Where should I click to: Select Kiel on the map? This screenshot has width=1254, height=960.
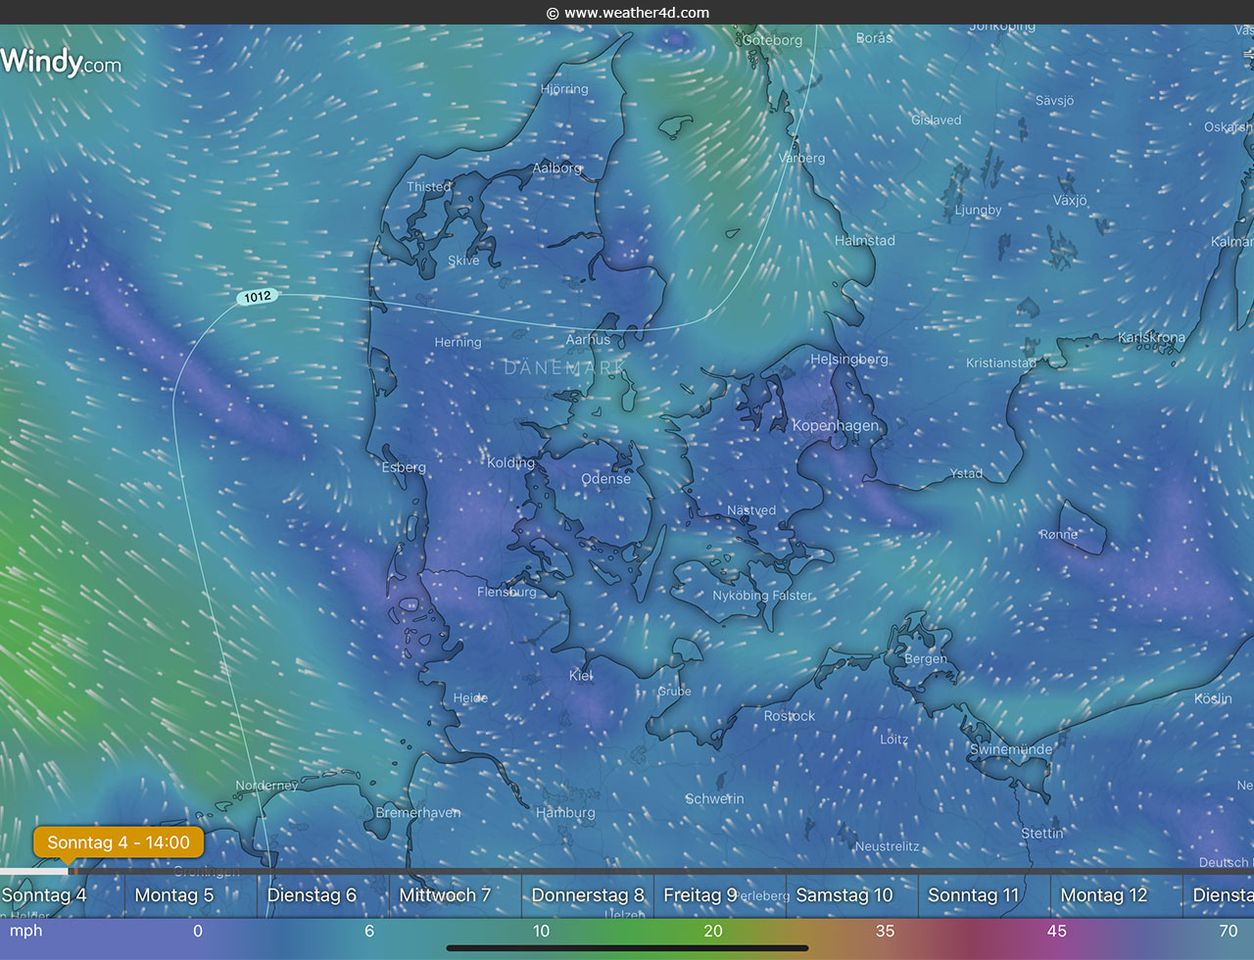point(581,675)
